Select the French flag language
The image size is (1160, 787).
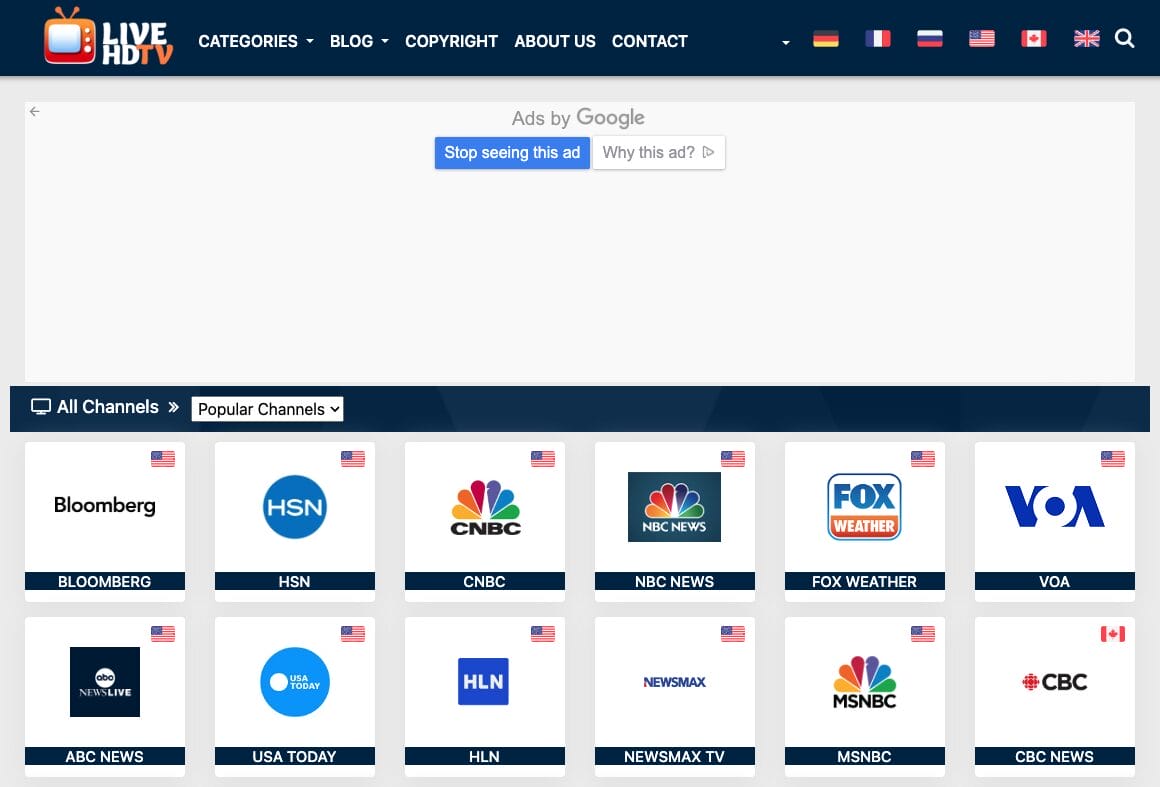click(877, 38)
